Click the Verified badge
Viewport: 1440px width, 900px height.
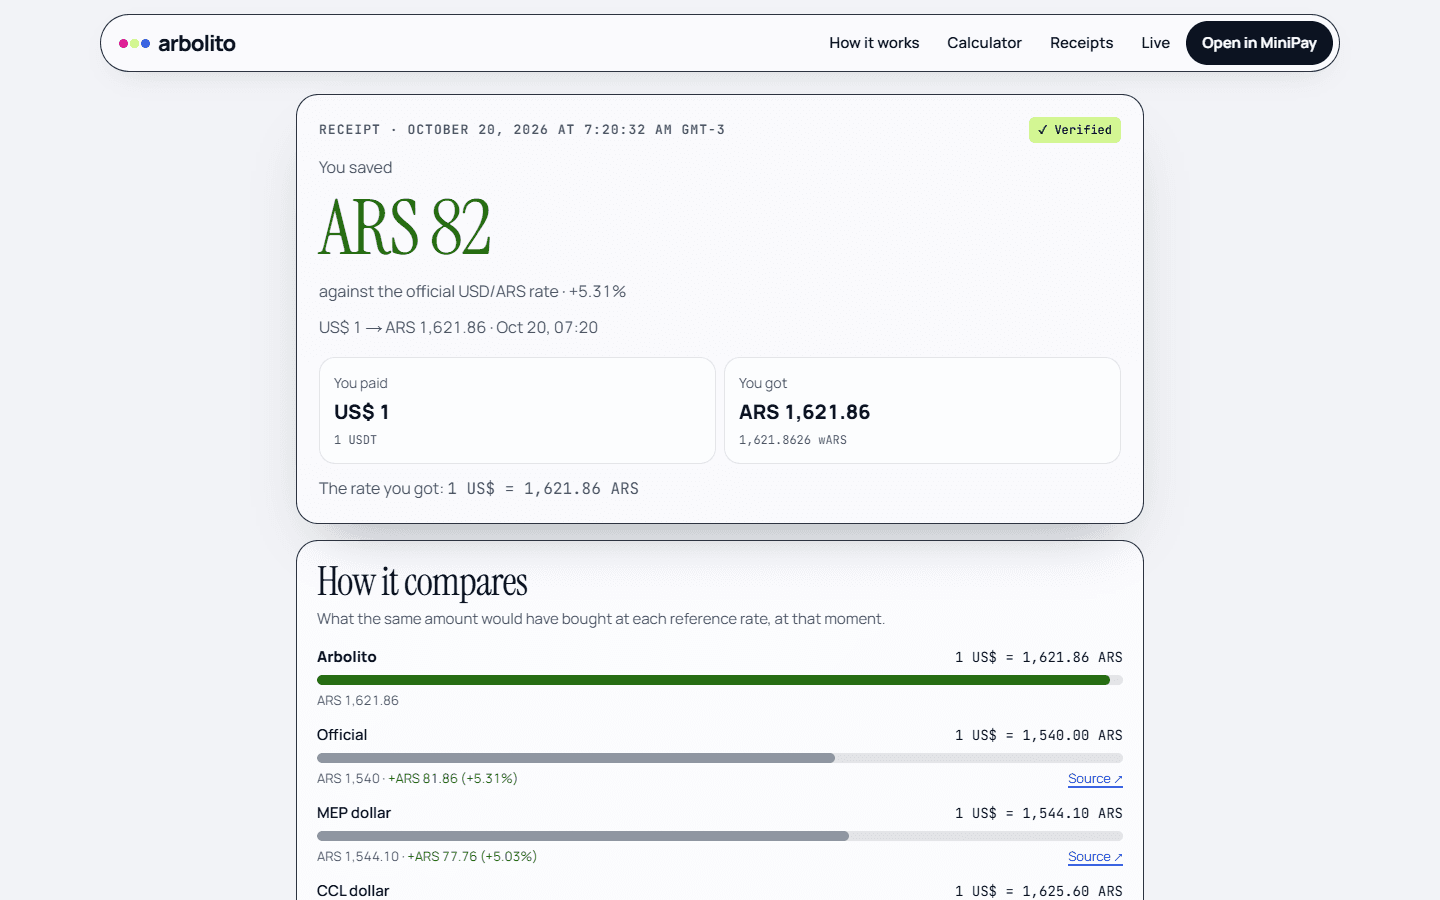point(1075,130)
